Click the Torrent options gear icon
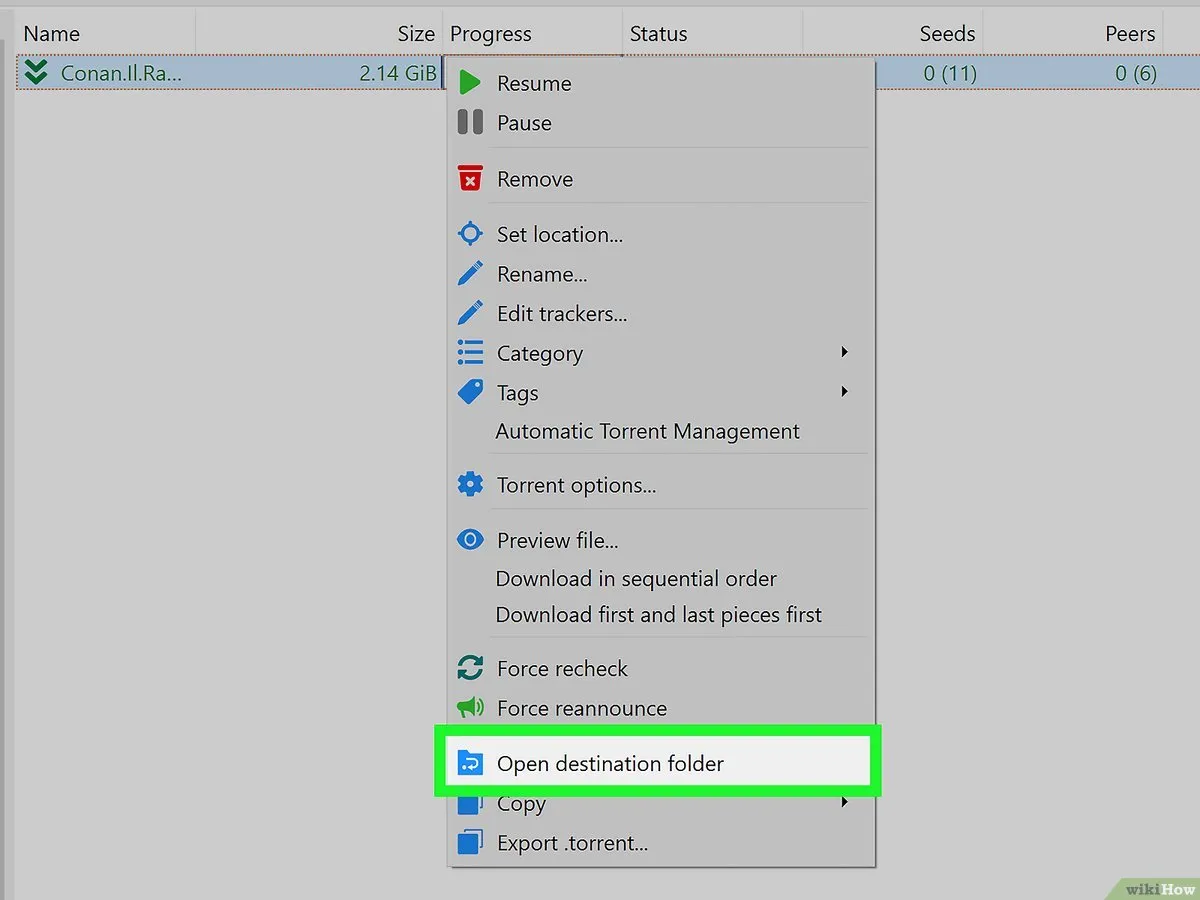This screenshot has height=900, width=1200. (x=470, y=485)
